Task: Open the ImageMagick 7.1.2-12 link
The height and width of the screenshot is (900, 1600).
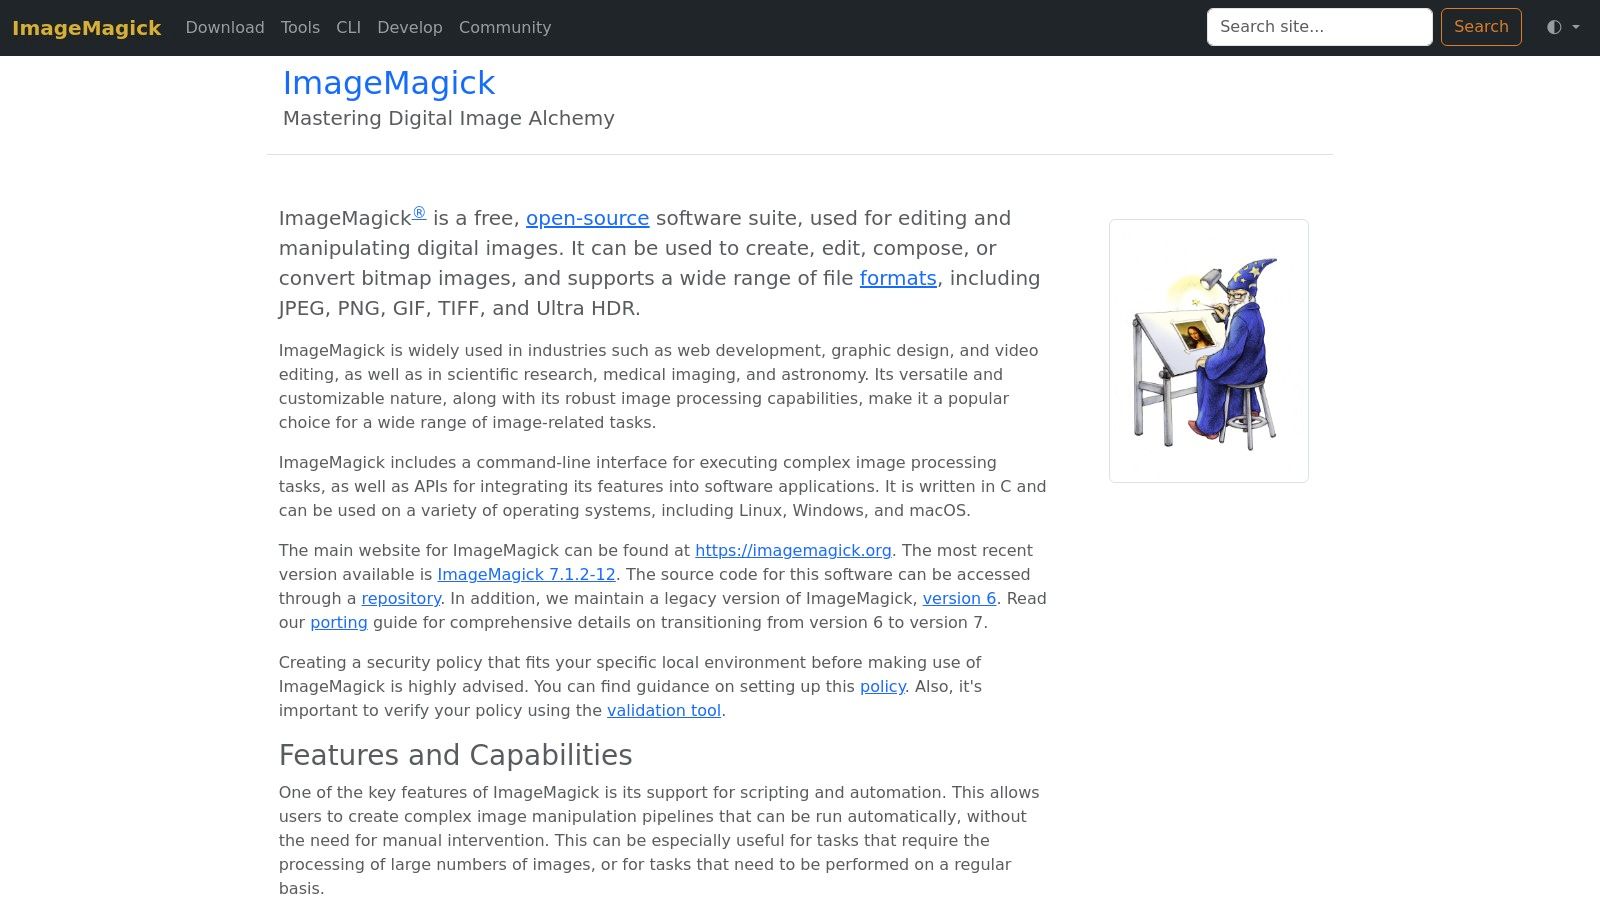Action: pyautogui.click(x=526, y=574)
